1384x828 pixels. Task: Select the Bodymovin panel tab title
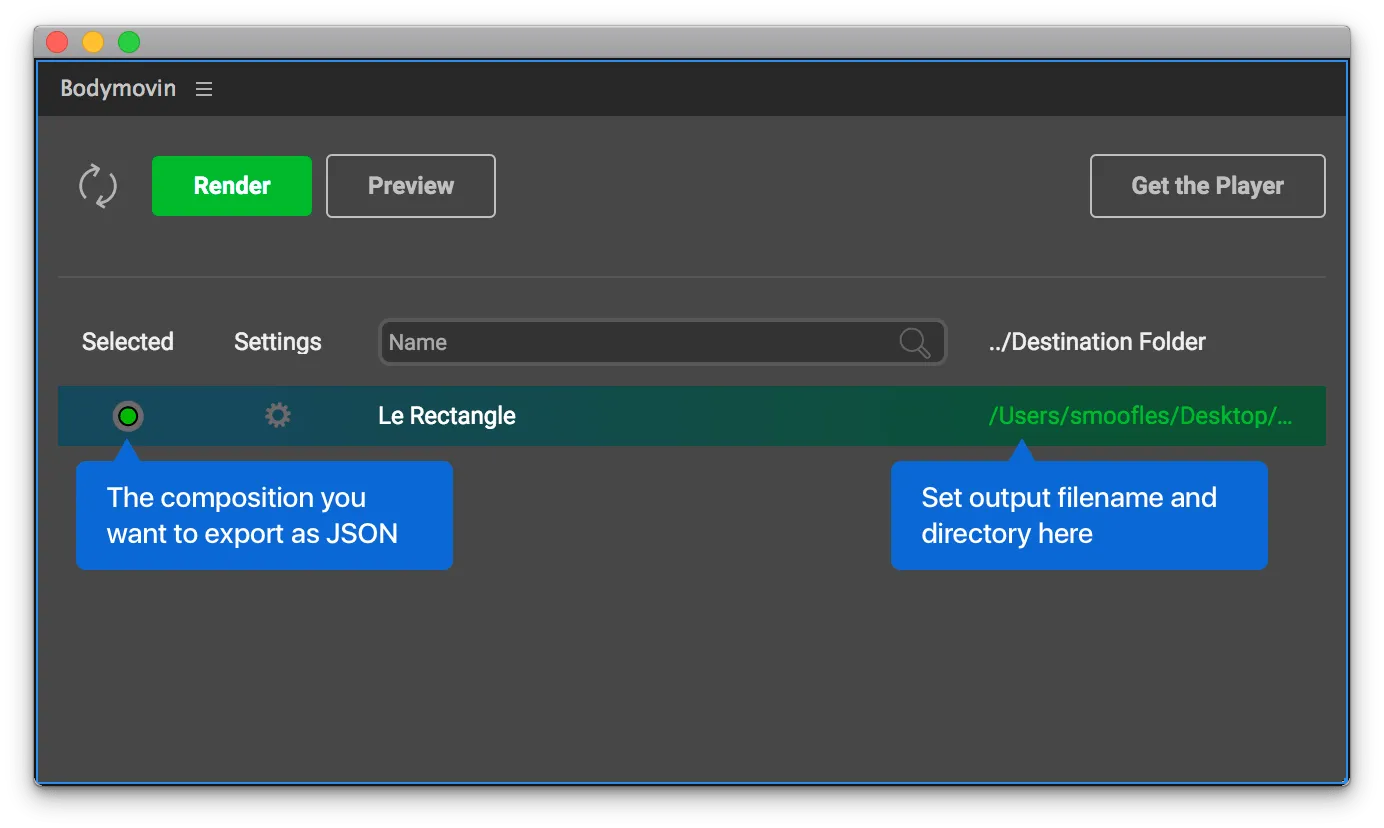click(118, 89)
